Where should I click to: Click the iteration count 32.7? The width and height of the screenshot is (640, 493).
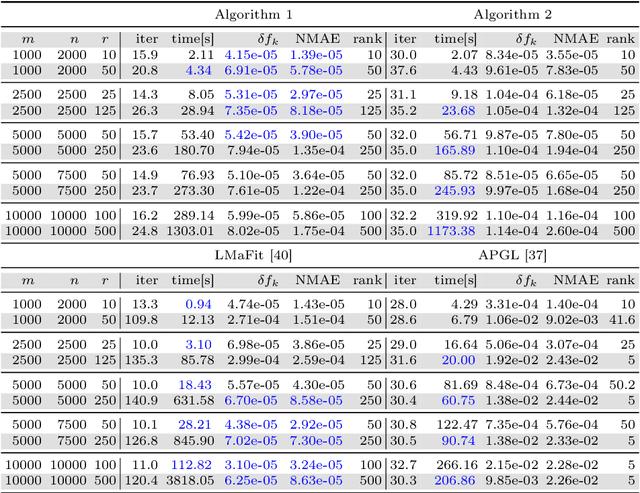tap(403, 465)
